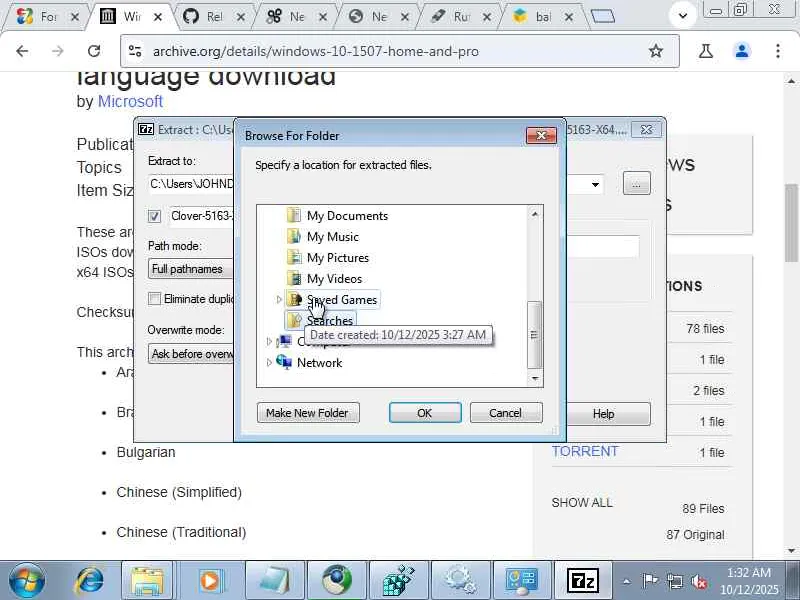Go back in Chrome
Viewport: 800px width, 600px height.
[x=22, y=51]
